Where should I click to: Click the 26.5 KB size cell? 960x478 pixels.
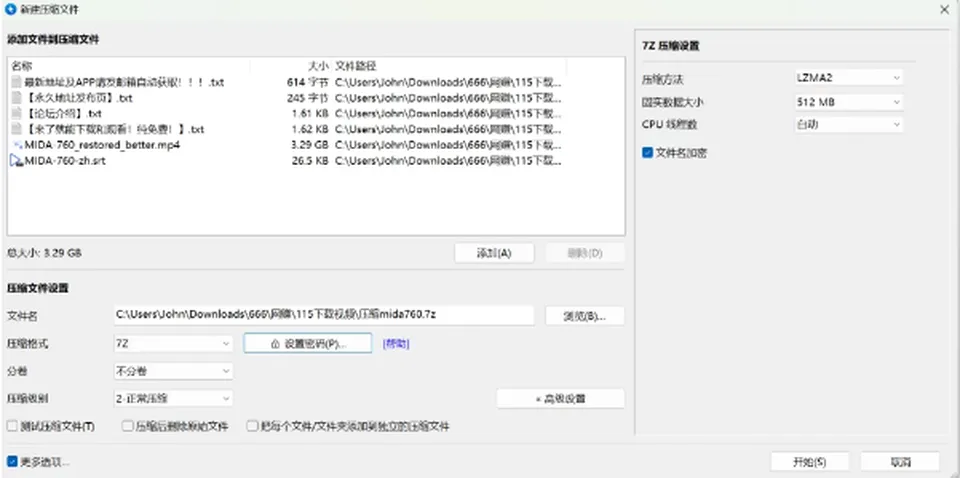(x=310, y=161)
